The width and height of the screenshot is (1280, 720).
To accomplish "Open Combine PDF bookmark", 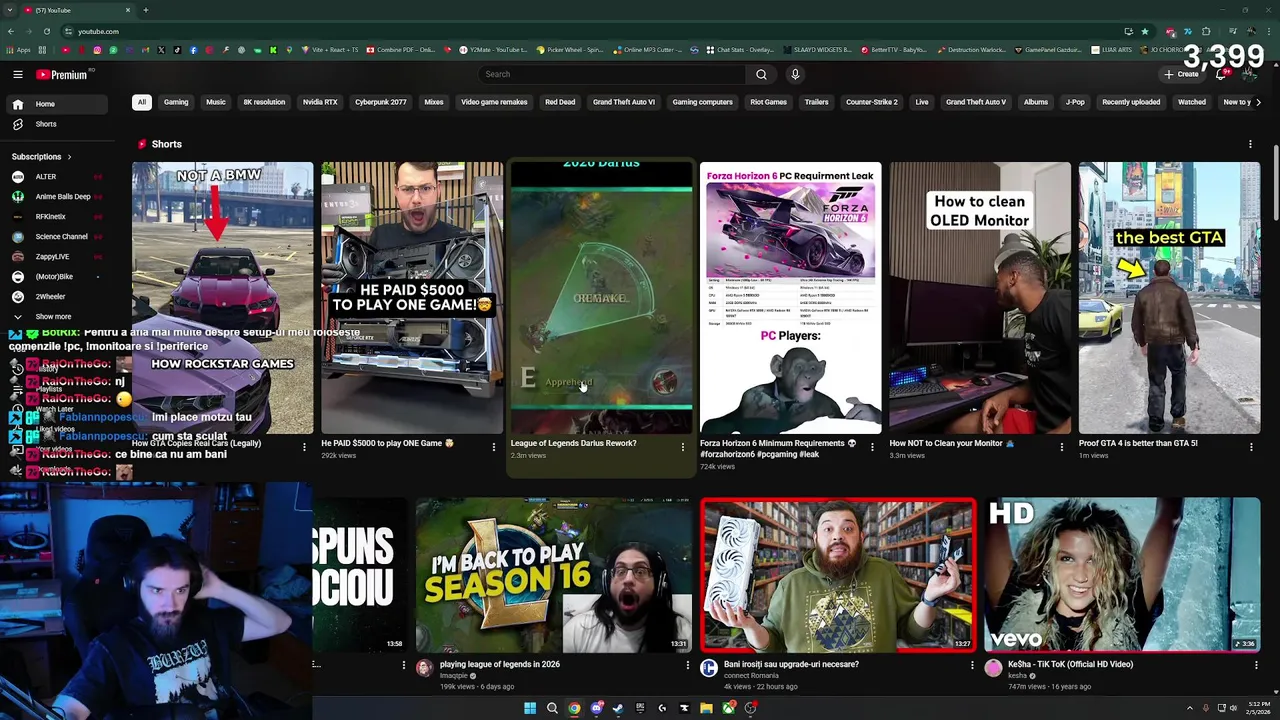I will tap(400, 50).
